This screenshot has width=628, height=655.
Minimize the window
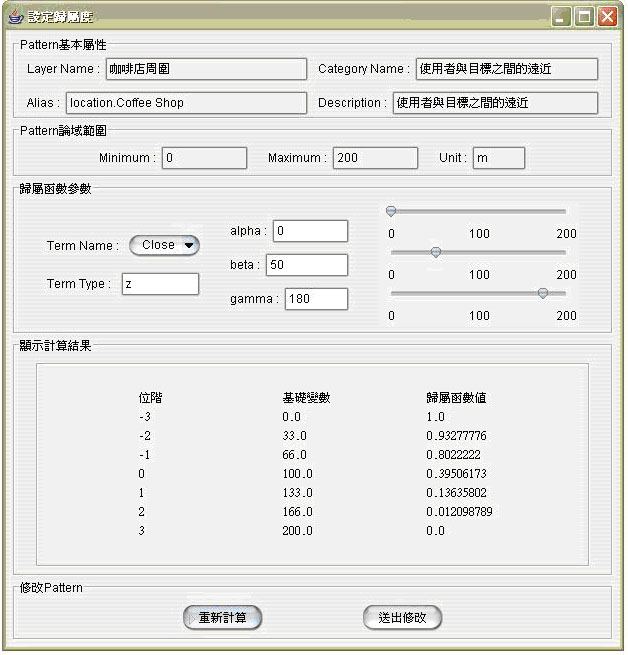click(x=562, y=16)
